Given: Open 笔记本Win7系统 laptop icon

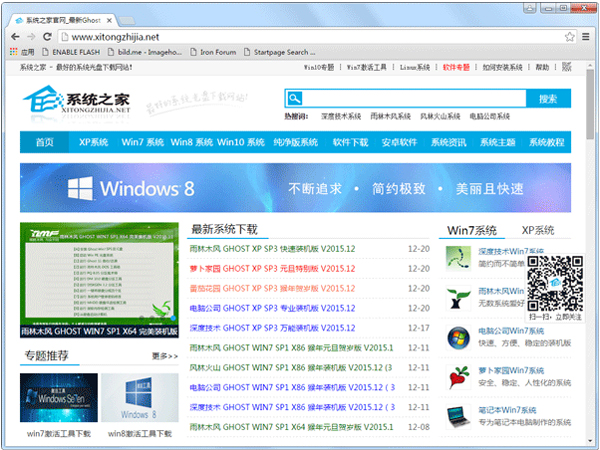Looking at the screenshot, I should (458, 417).
